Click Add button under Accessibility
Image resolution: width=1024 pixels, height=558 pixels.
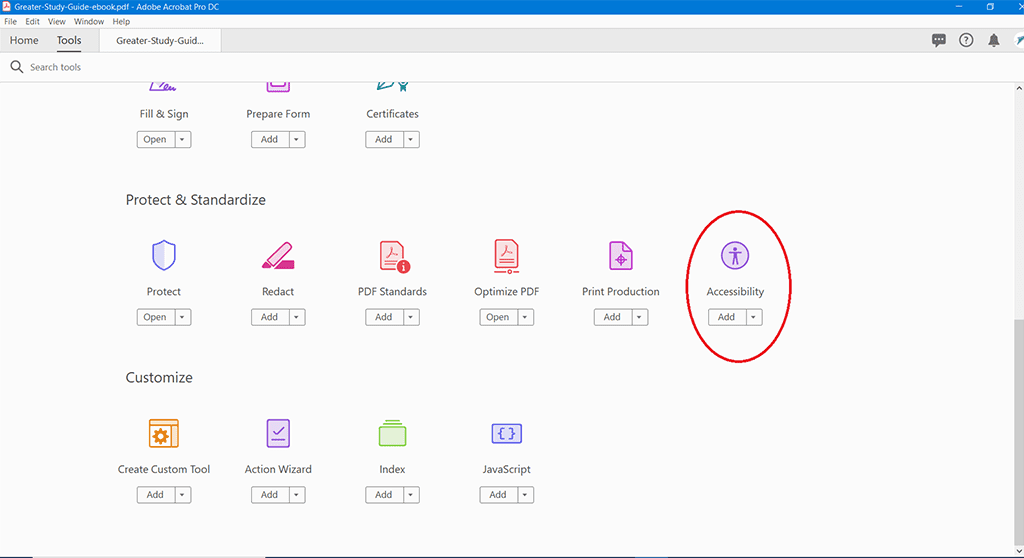(x=726, y=317)
